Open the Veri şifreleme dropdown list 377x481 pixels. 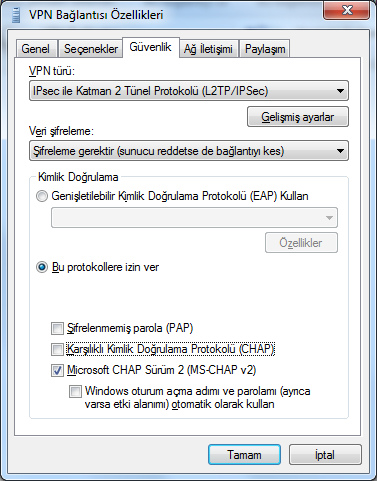coord(189,151)
